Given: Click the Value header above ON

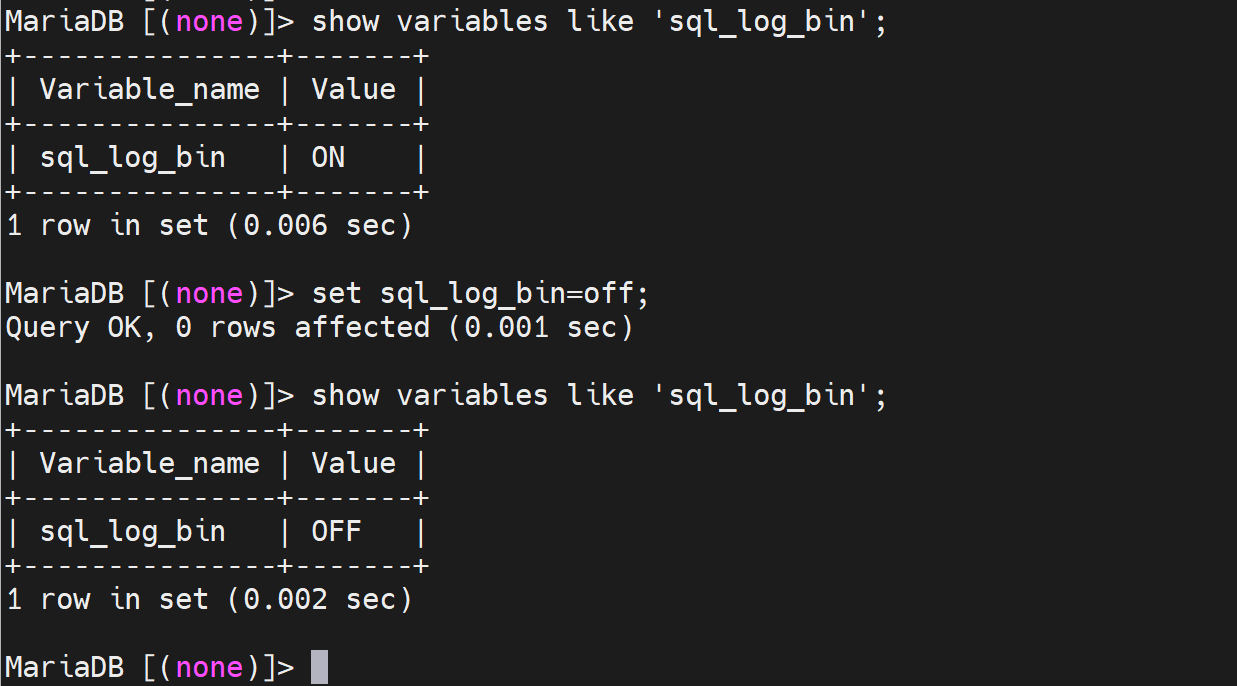Looking at the screenshot, I should pyautogui.click(x=353, y=90).
